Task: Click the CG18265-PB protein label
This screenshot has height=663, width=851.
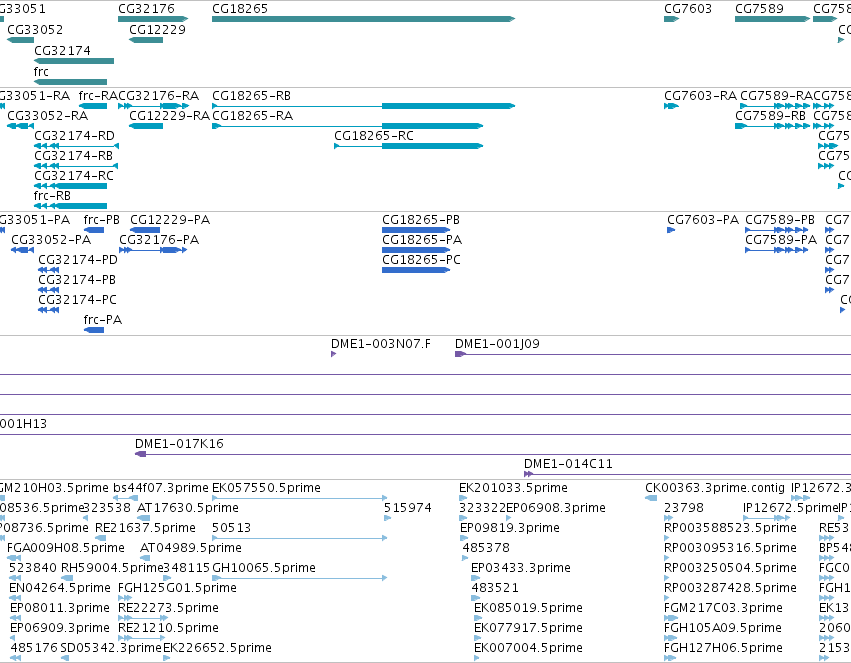Action: (x=421, y=220)
